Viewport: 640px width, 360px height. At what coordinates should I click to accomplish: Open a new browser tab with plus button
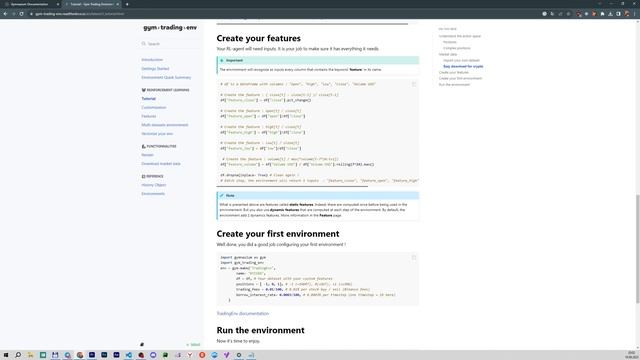[x=127, y=4]
